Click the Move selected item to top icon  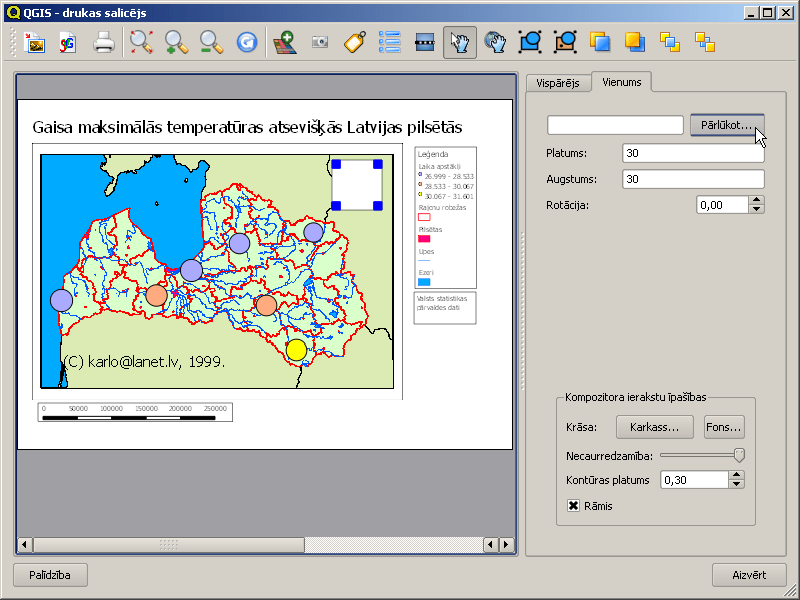click(x=670, y=42)
